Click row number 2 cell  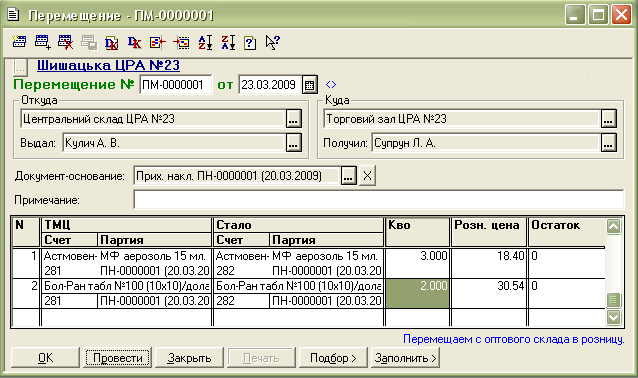[26, 293]
